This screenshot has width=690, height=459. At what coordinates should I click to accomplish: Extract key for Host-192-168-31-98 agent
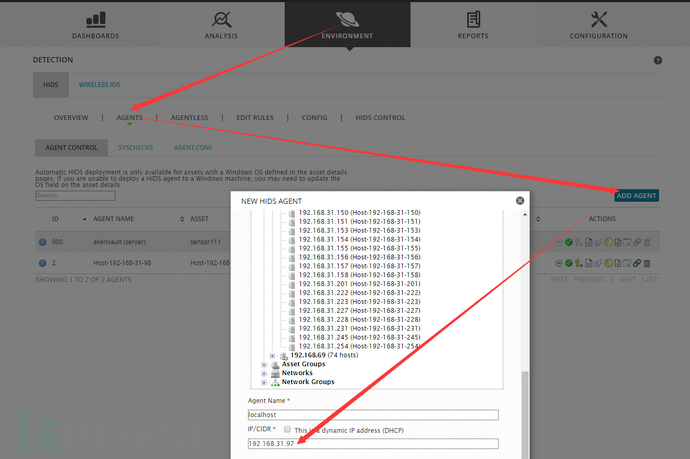click(579, 263)
